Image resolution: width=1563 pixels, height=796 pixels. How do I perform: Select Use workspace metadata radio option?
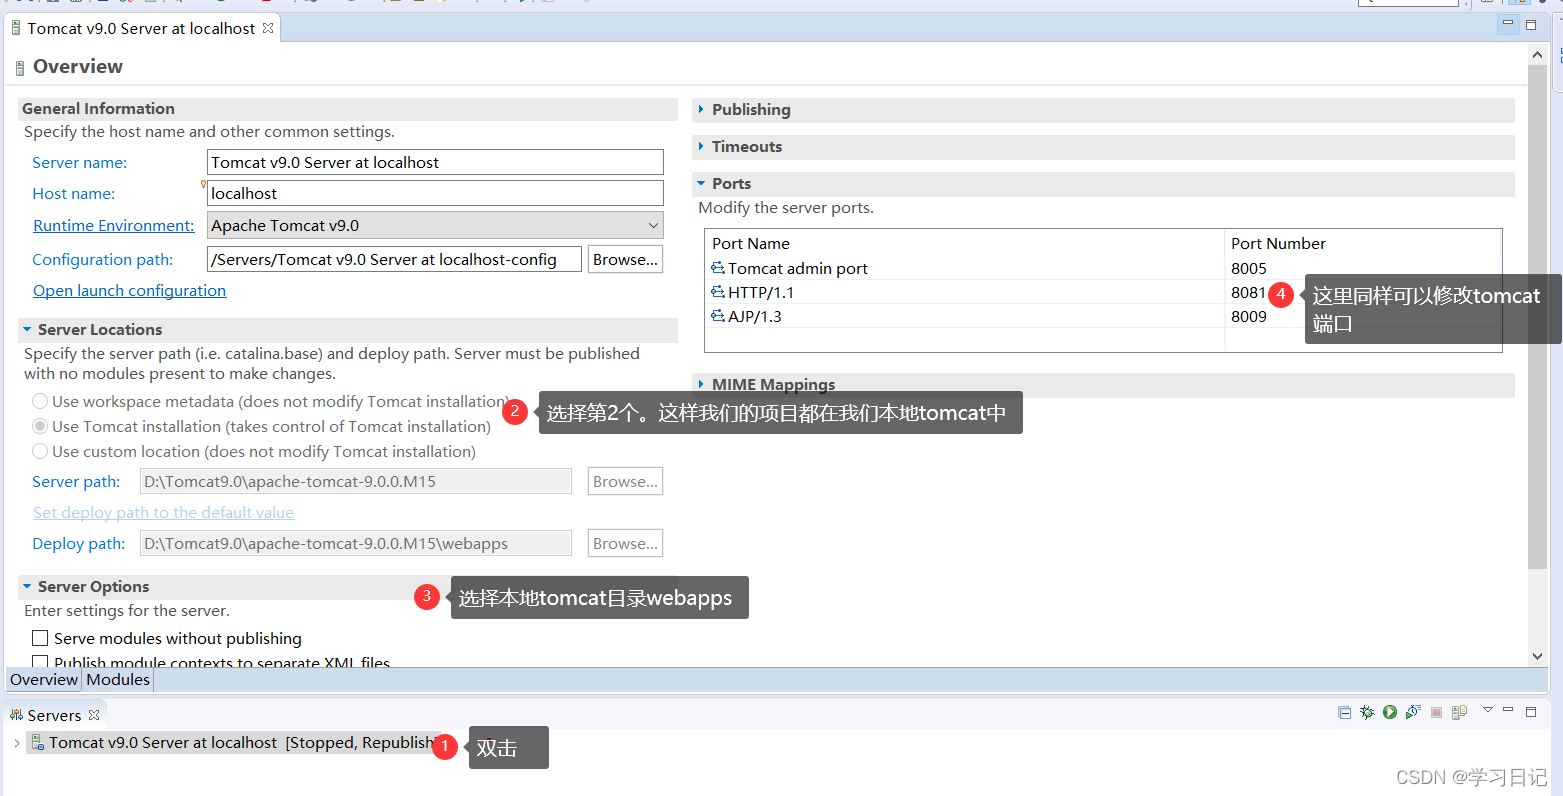[x=40, y=401]
